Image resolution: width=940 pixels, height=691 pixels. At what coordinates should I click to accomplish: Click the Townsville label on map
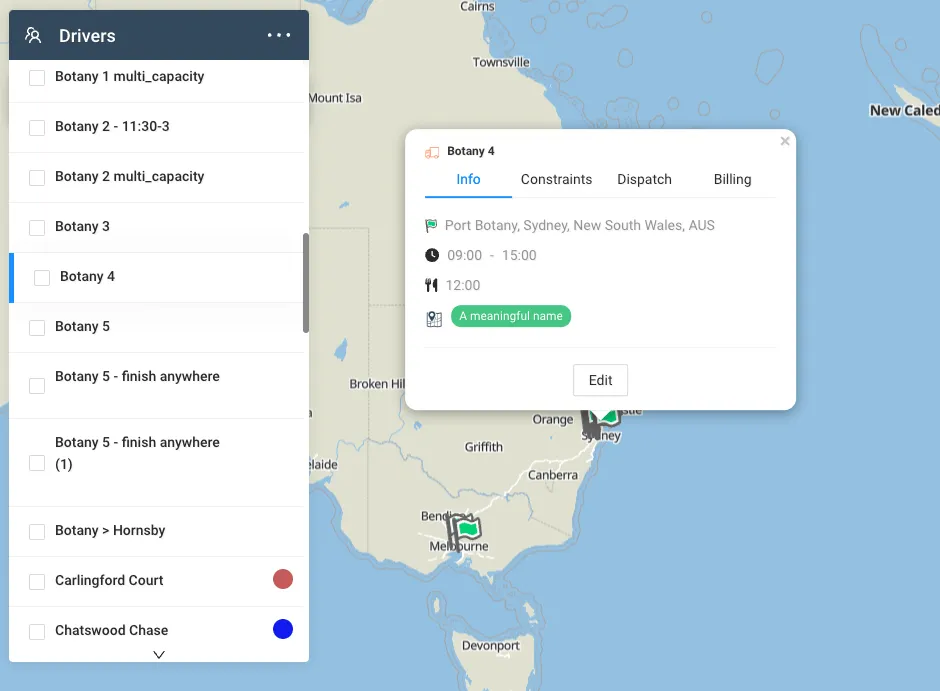click(501, 62)
